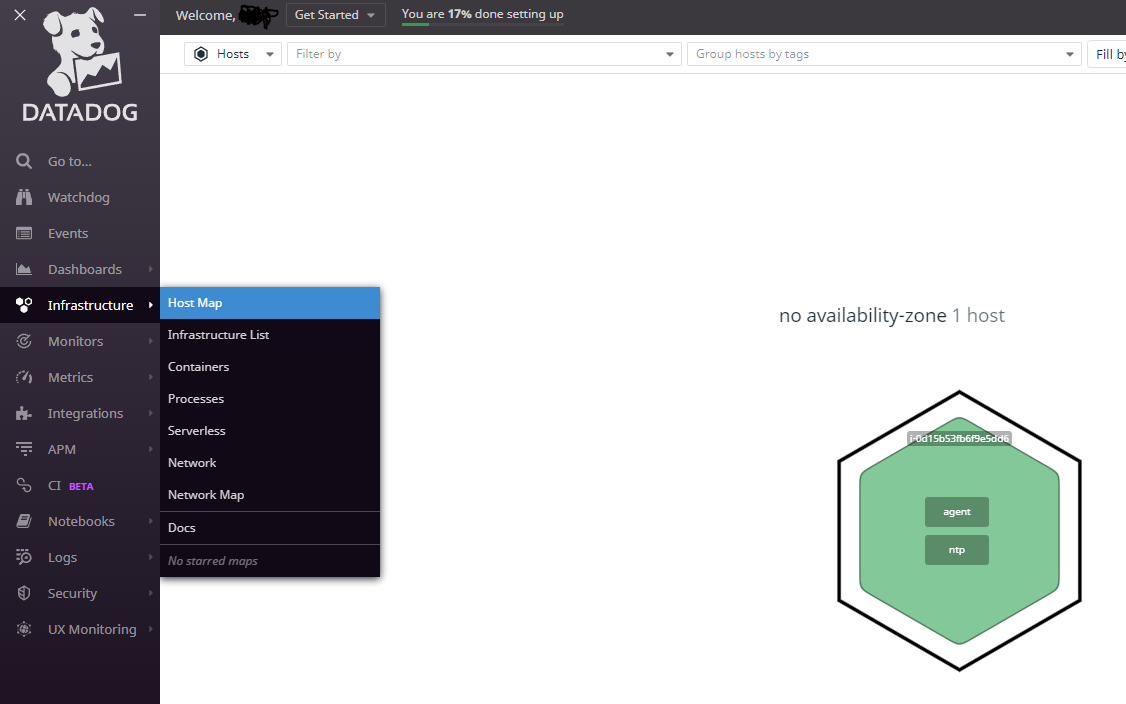Click the Go to search magnifier icon
This screenshot has width=1126, height=704.
pos(24,161)
